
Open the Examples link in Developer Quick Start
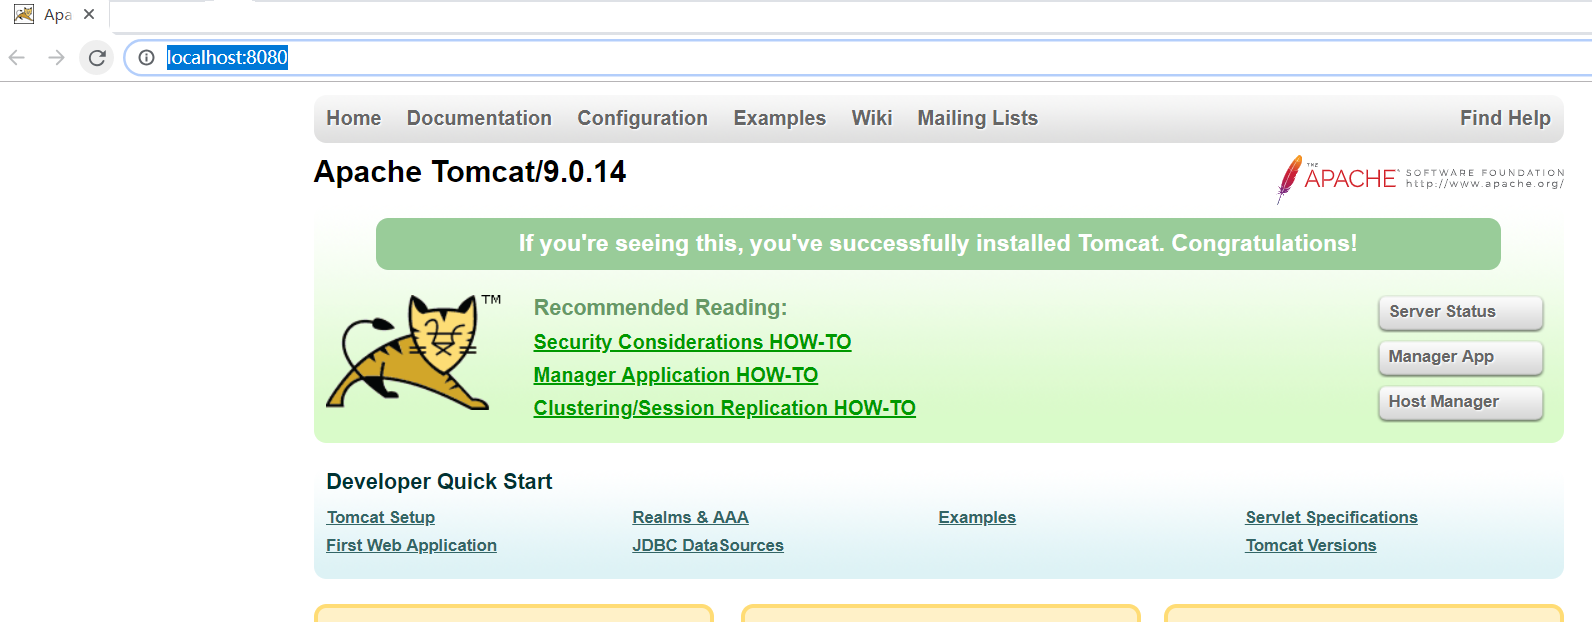point(977,517)
